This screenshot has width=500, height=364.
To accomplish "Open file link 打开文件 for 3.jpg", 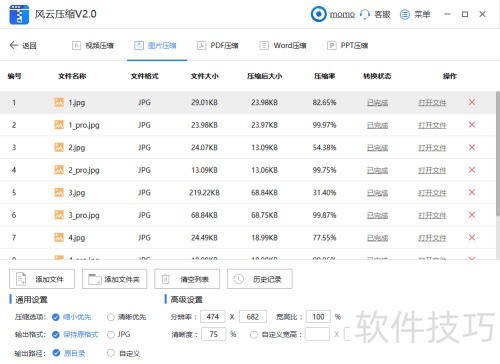I will (432, 193).
